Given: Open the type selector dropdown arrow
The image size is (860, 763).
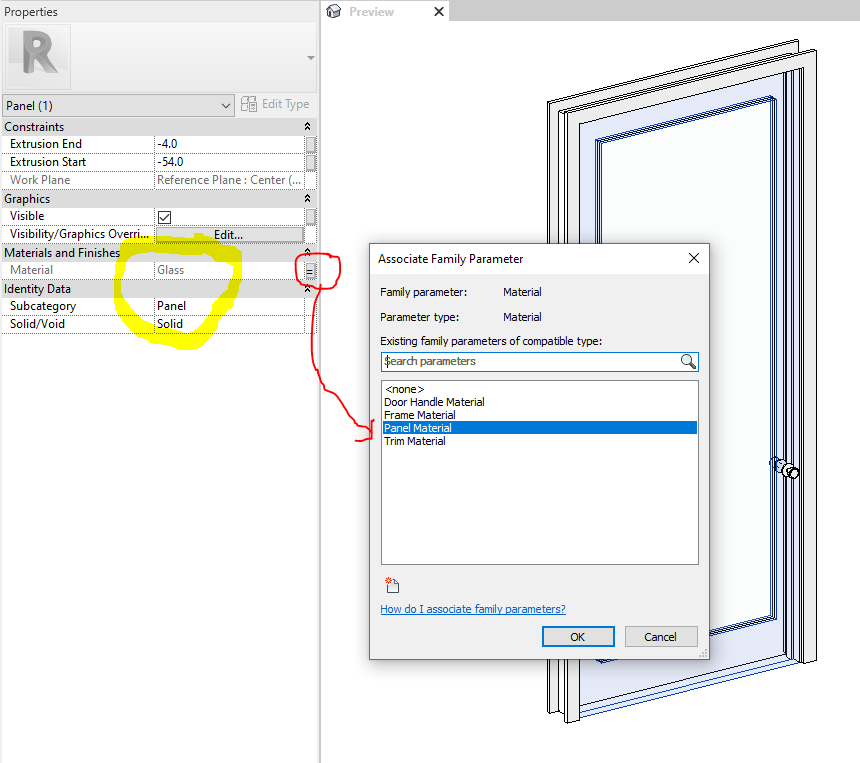Looking at the screenshot, I should (x=310, y=58).
